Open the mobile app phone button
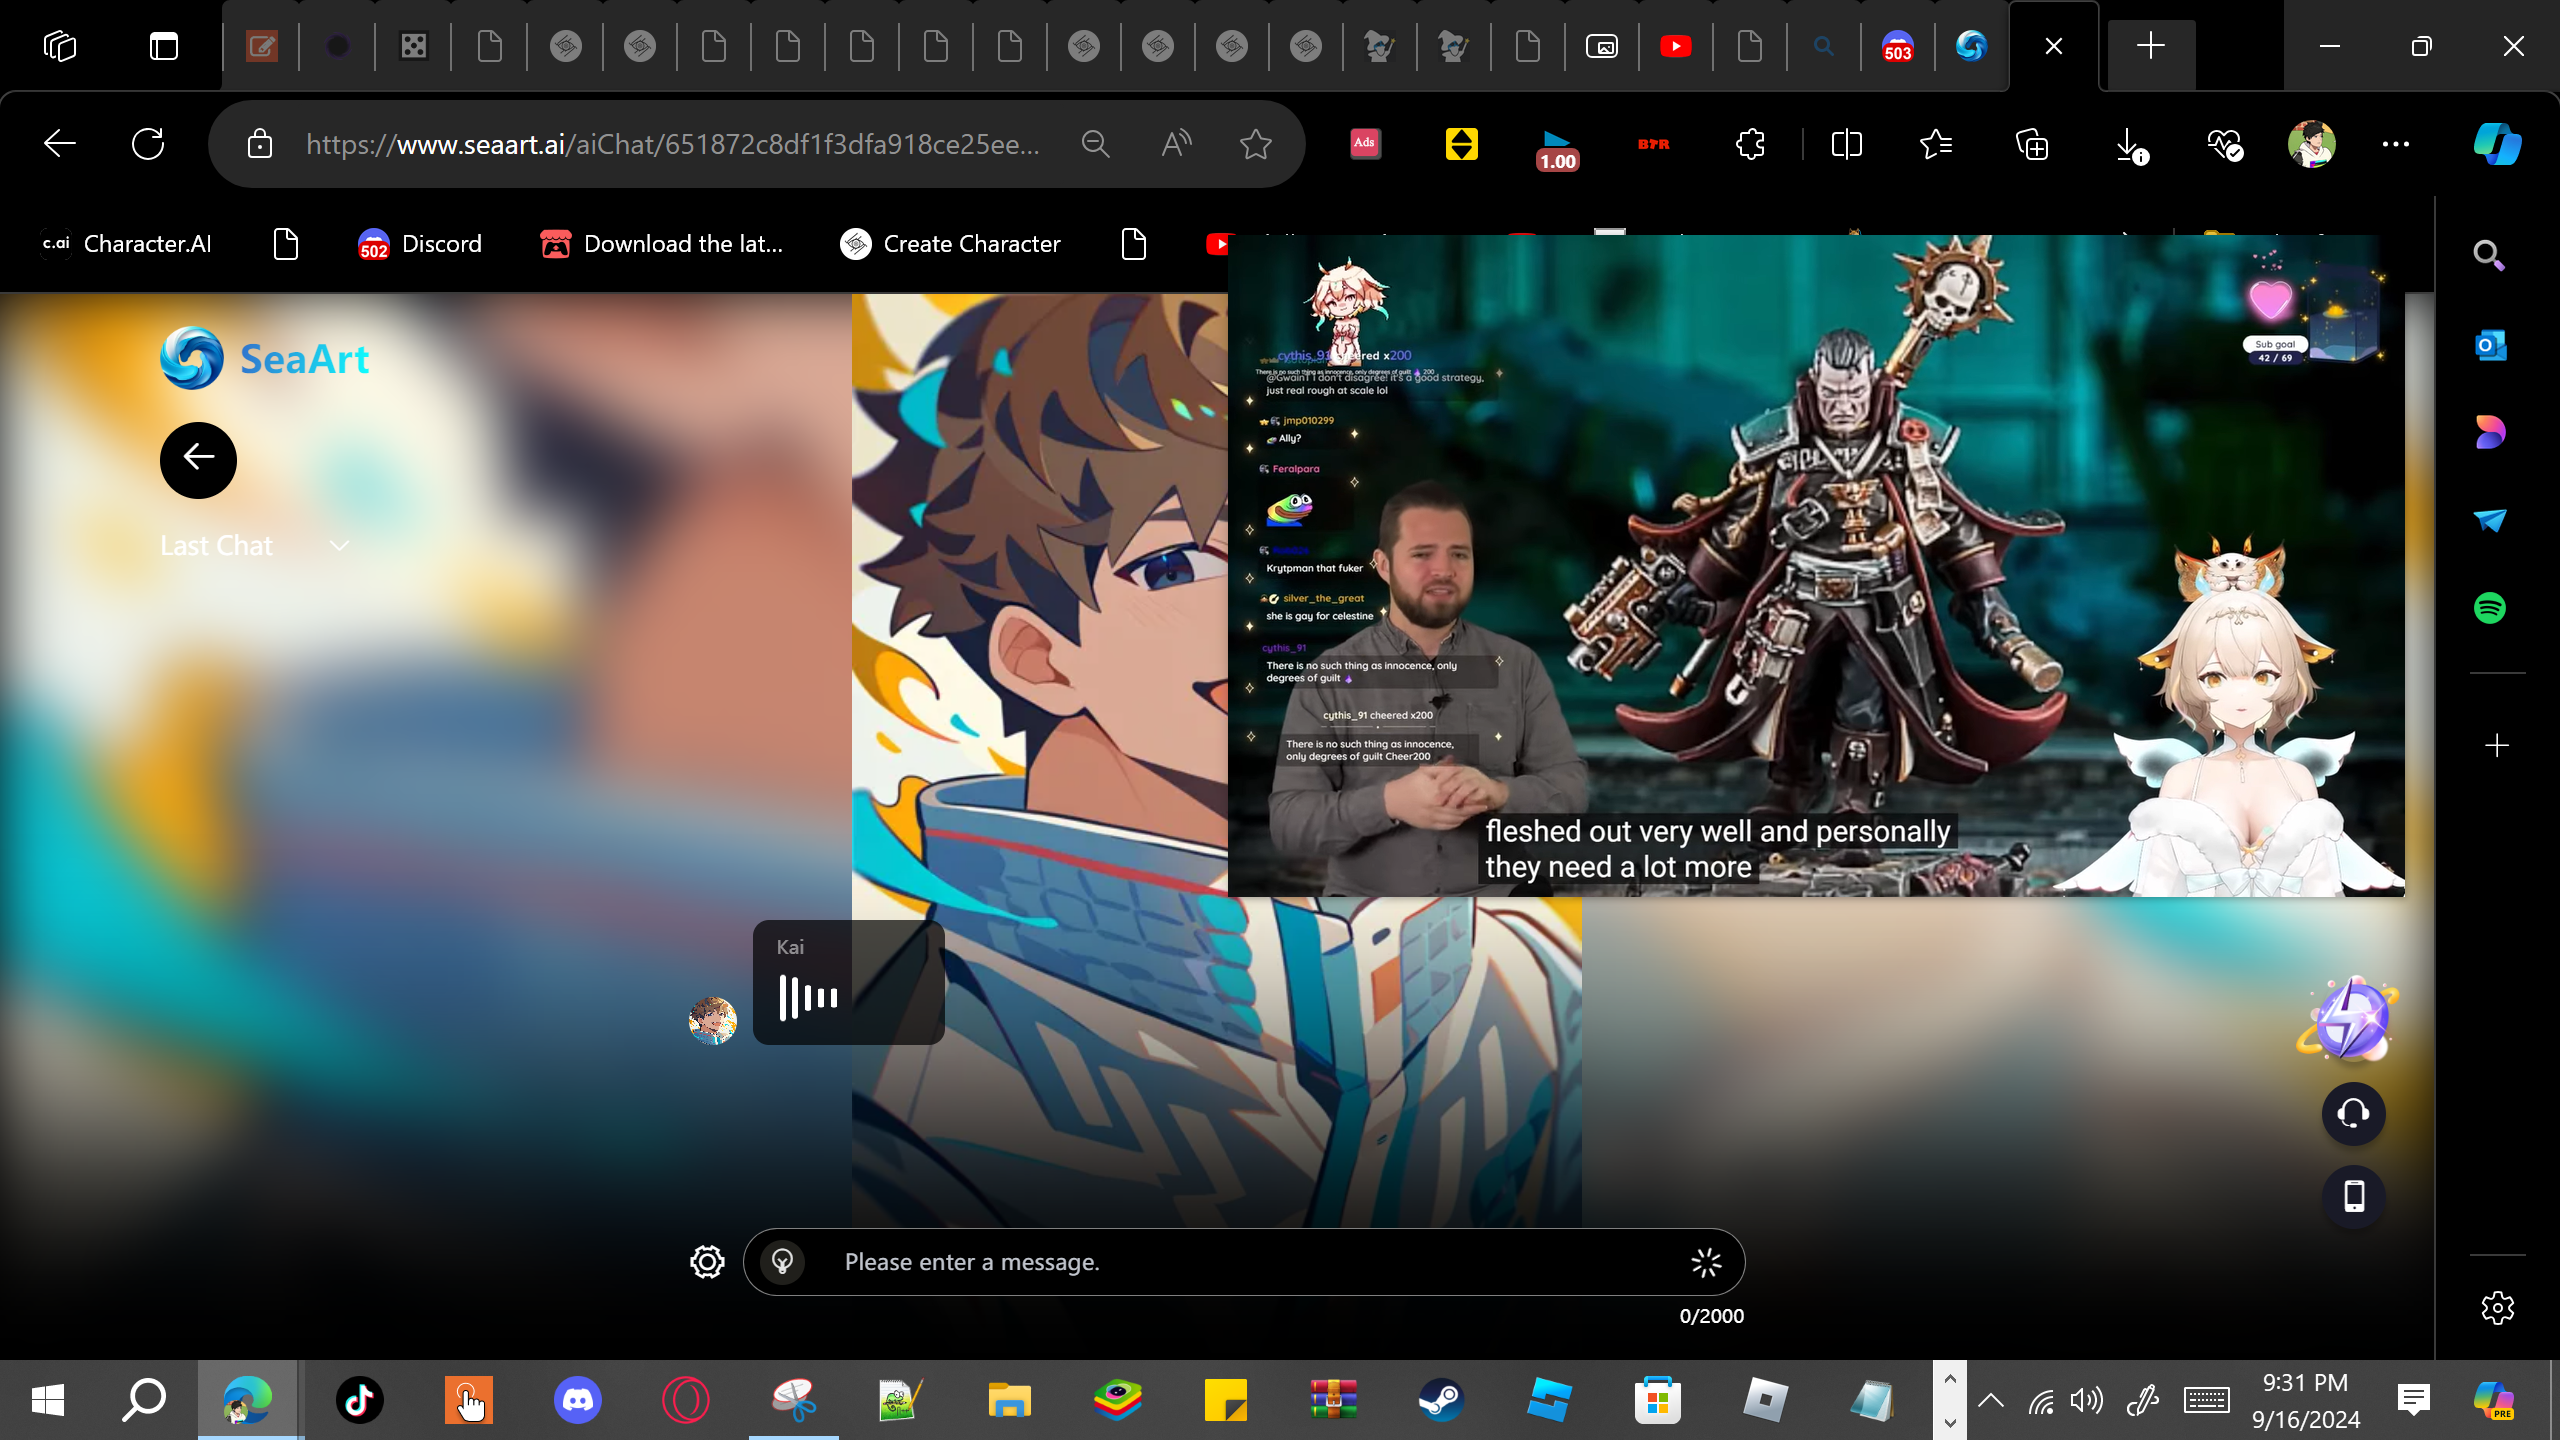2560x1440 pixels. coord(2354,1197)
